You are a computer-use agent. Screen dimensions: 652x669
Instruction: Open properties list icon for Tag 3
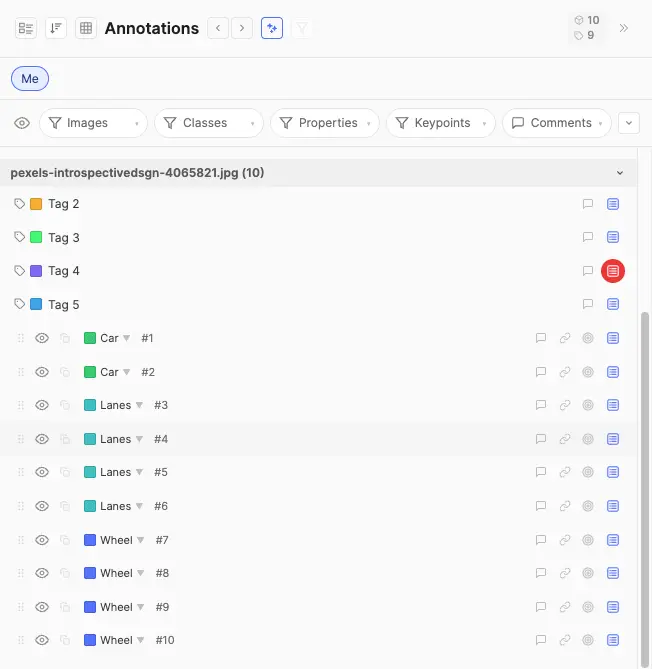613,237
